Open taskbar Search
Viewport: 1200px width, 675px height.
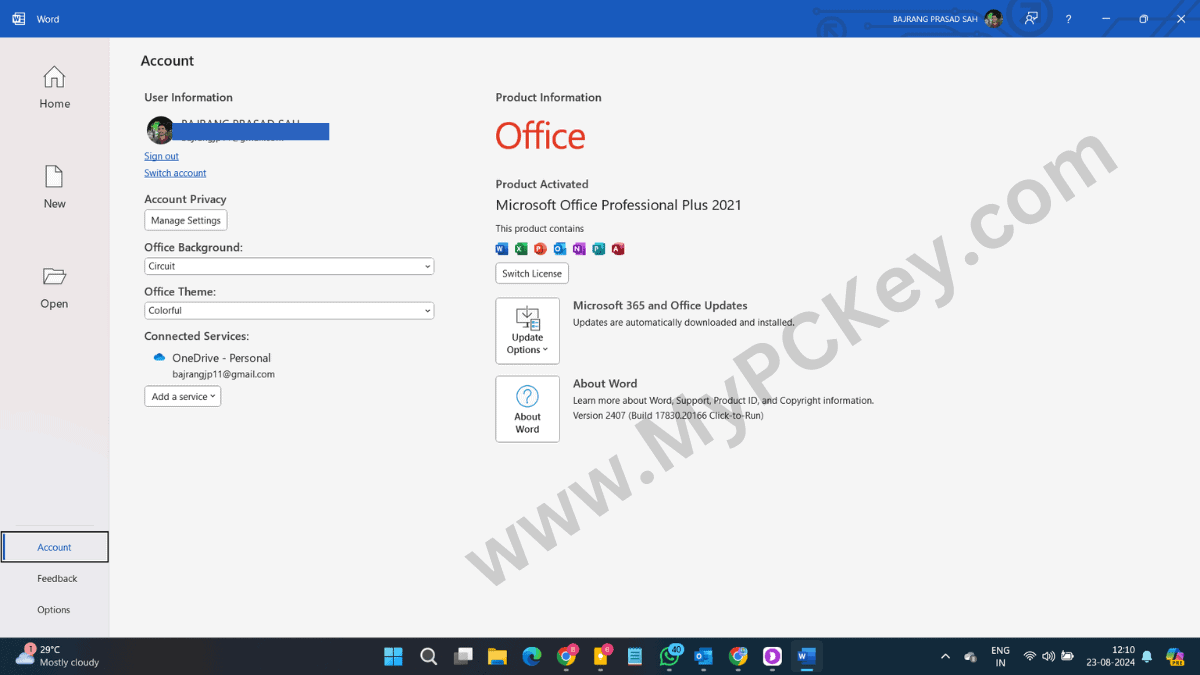[428, 656]
